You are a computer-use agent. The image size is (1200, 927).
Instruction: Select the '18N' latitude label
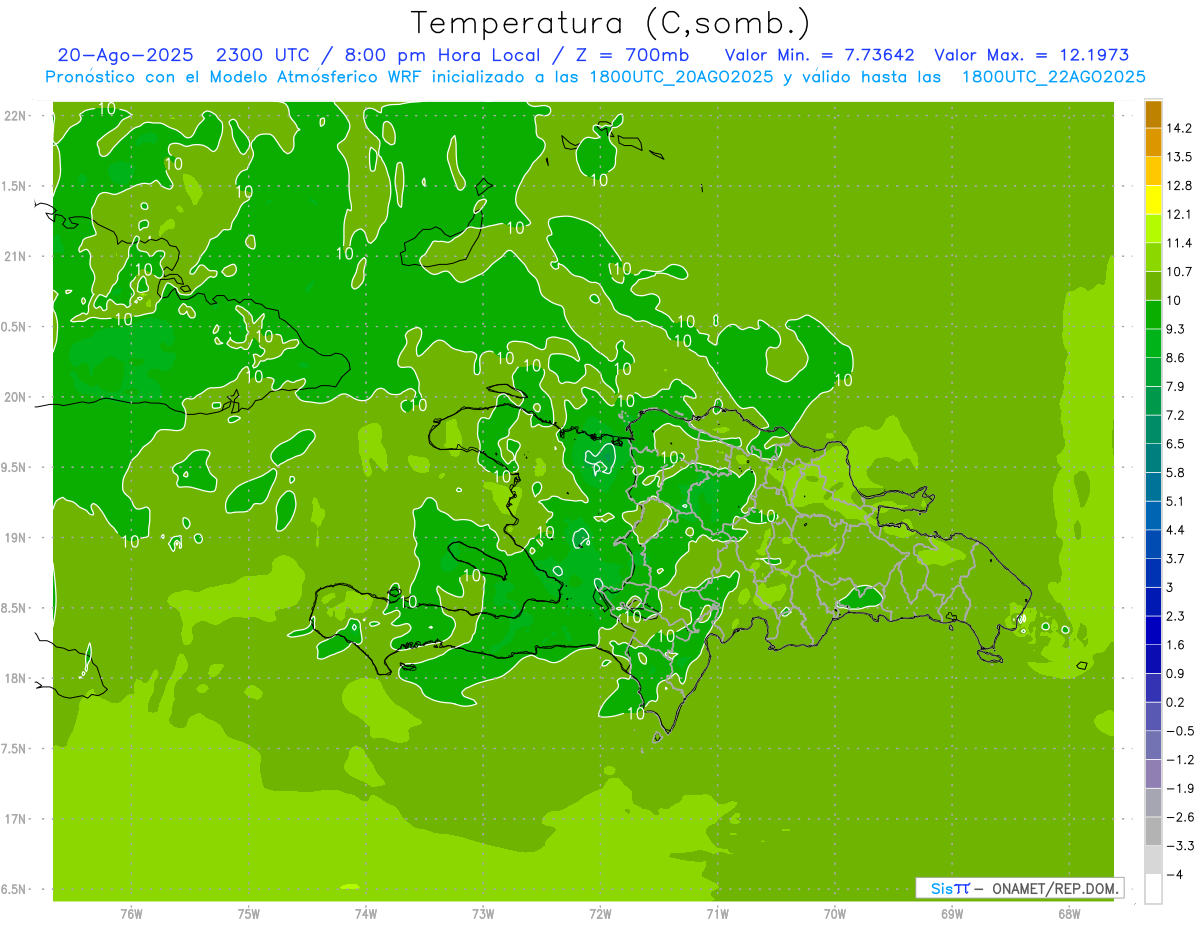[x=14, y=678]
